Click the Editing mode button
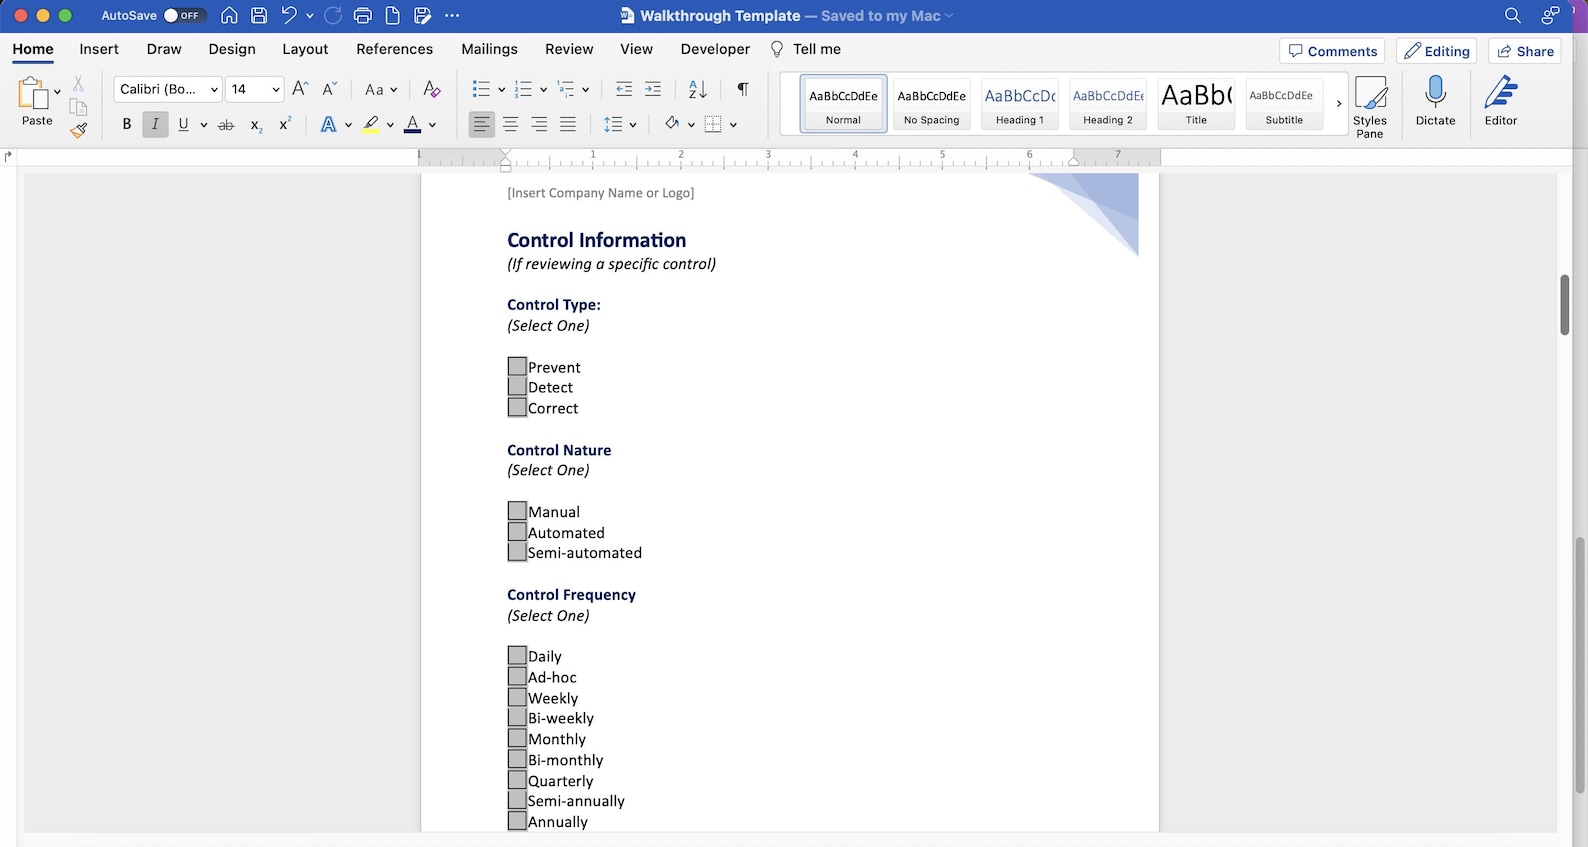 click(1437, 51)
